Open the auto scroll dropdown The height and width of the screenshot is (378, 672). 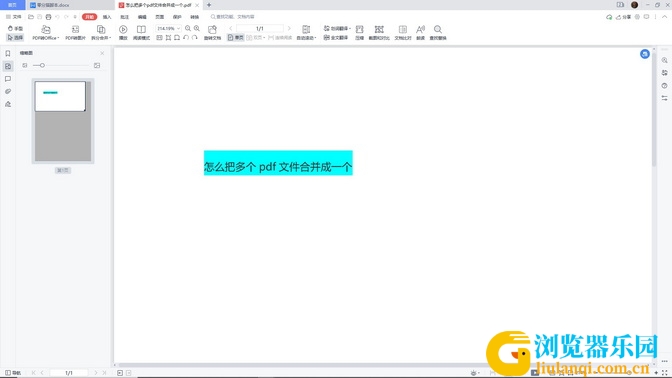[306, 33]
